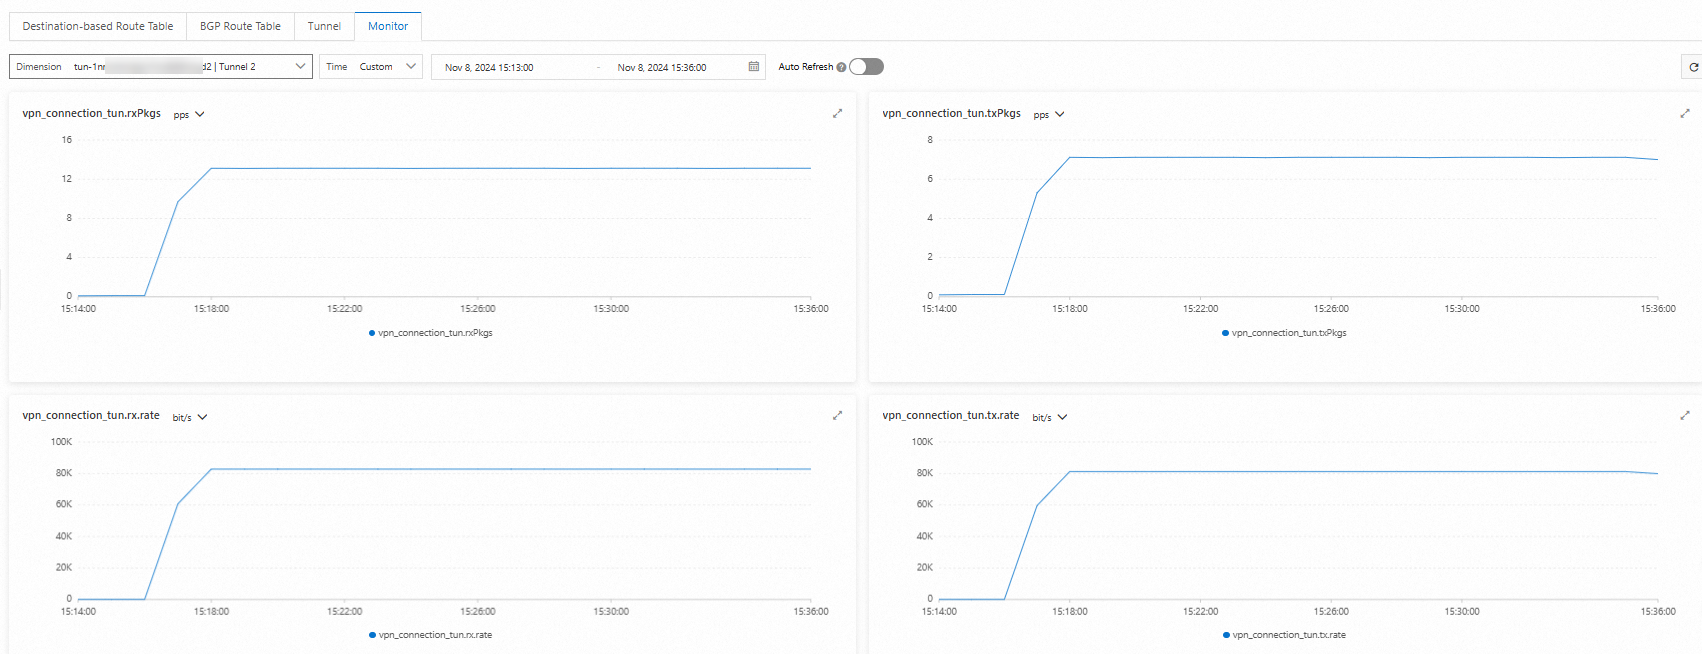Screen dimensions: 1702x654
Task: Switch to the Tunnel tab
Action: tap(324, 26)
